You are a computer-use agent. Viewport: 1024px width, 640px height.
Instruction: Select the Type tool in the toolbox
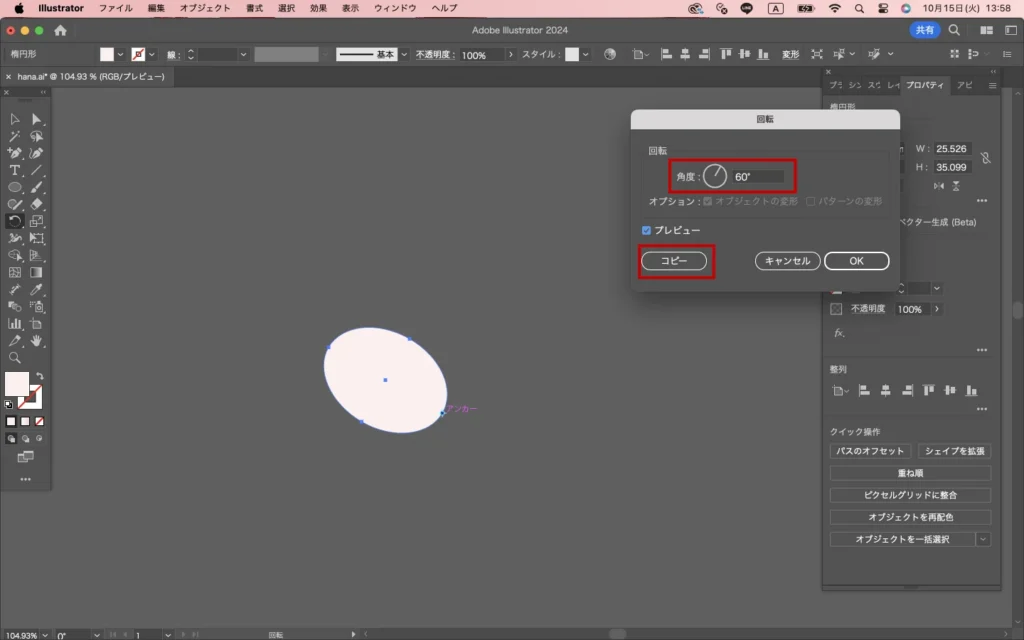15,170
